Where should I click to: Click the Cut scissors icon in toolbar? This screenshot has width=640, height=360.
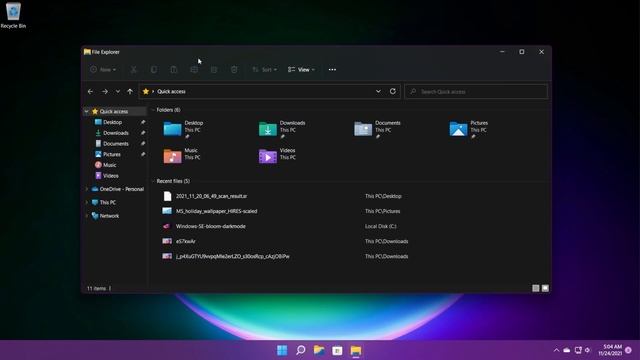click(133, 70)
